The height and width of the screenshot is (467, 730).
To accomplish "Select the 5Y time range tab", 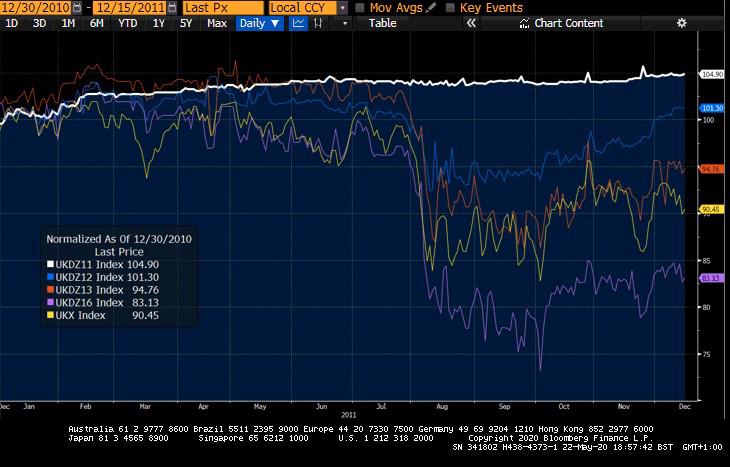I will coord(185,23).
